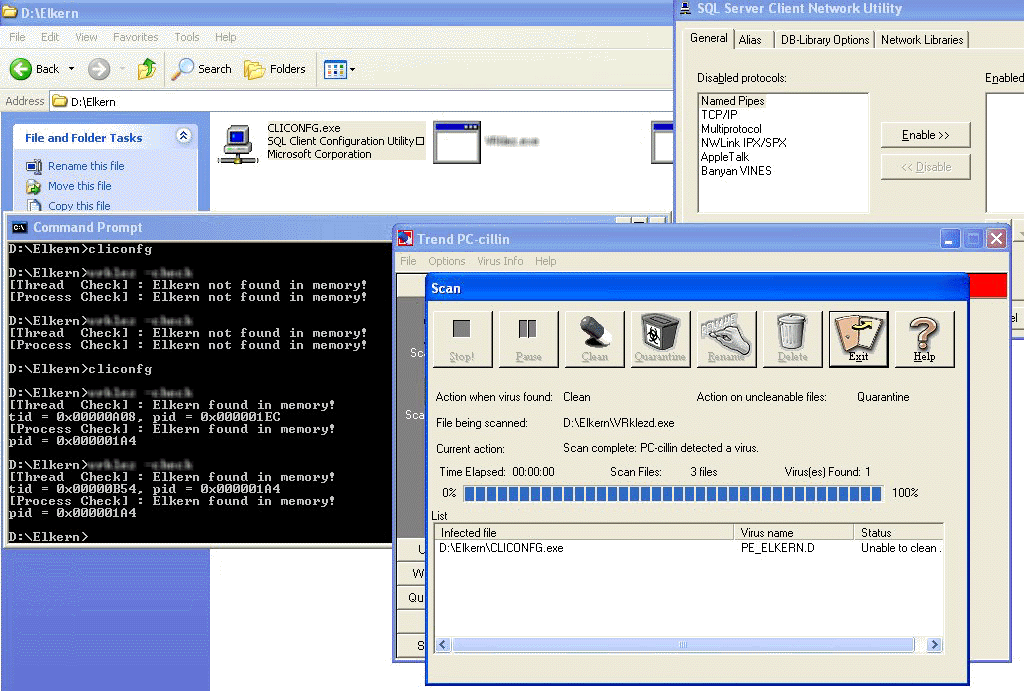The image size is (1024, 691).
Task: Select TCP/IP in disabled protocols list
Action: 718,115
